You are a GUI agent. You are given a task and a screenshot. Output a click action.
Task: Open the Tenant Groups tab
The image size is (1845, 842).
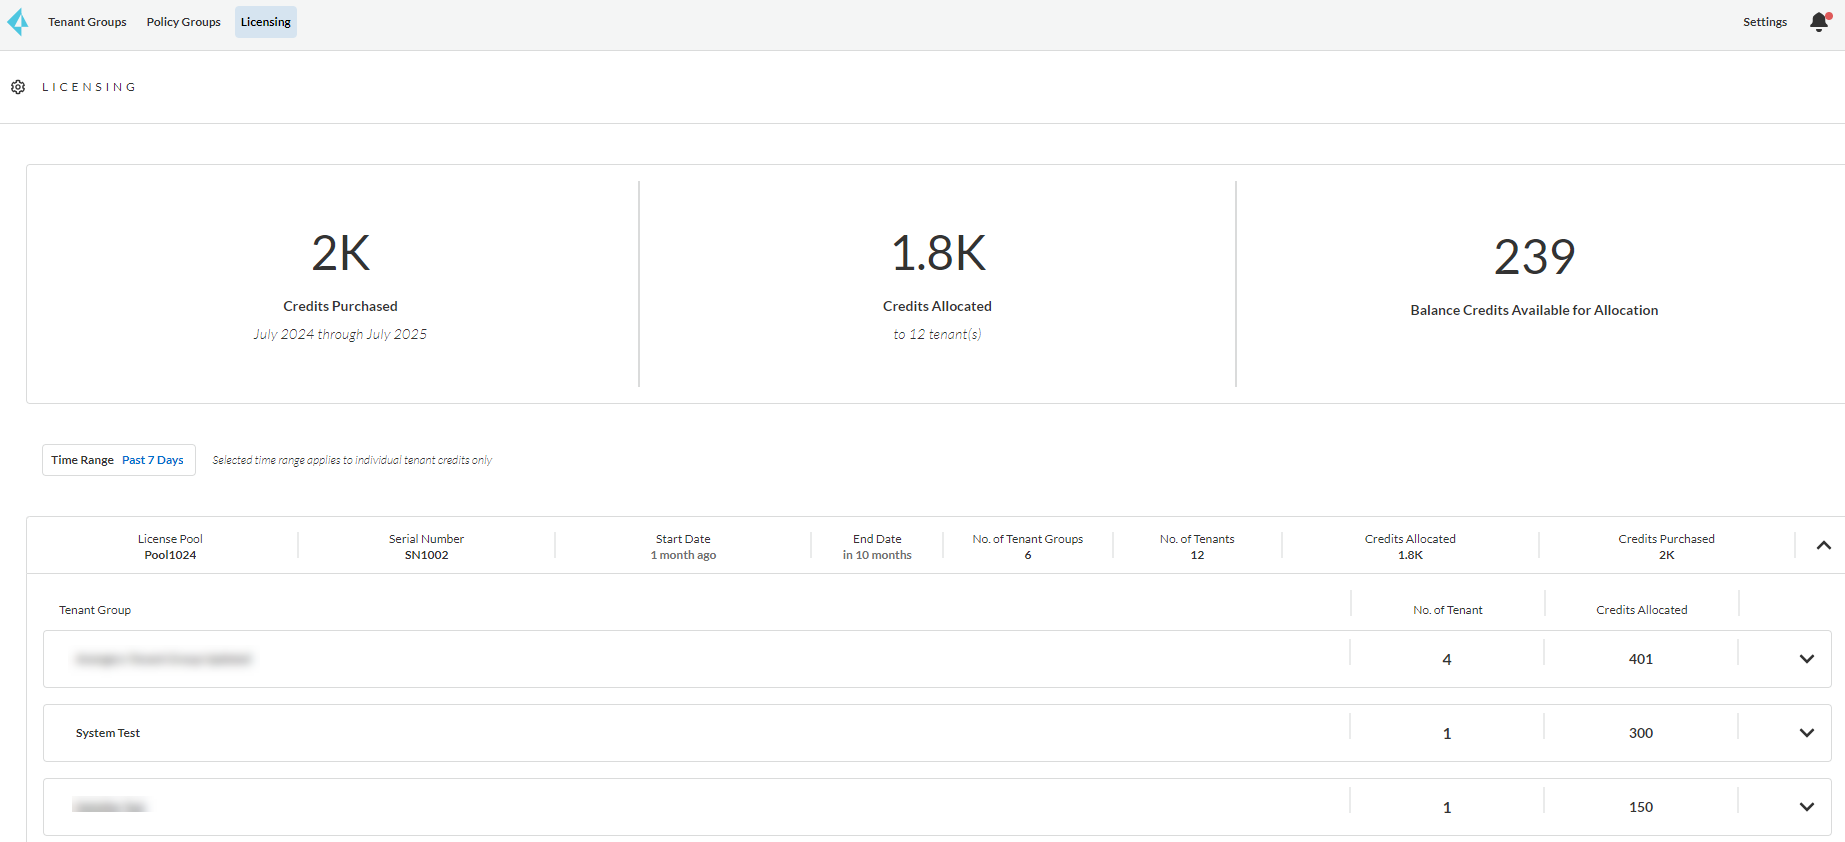[x=87, y=22]
